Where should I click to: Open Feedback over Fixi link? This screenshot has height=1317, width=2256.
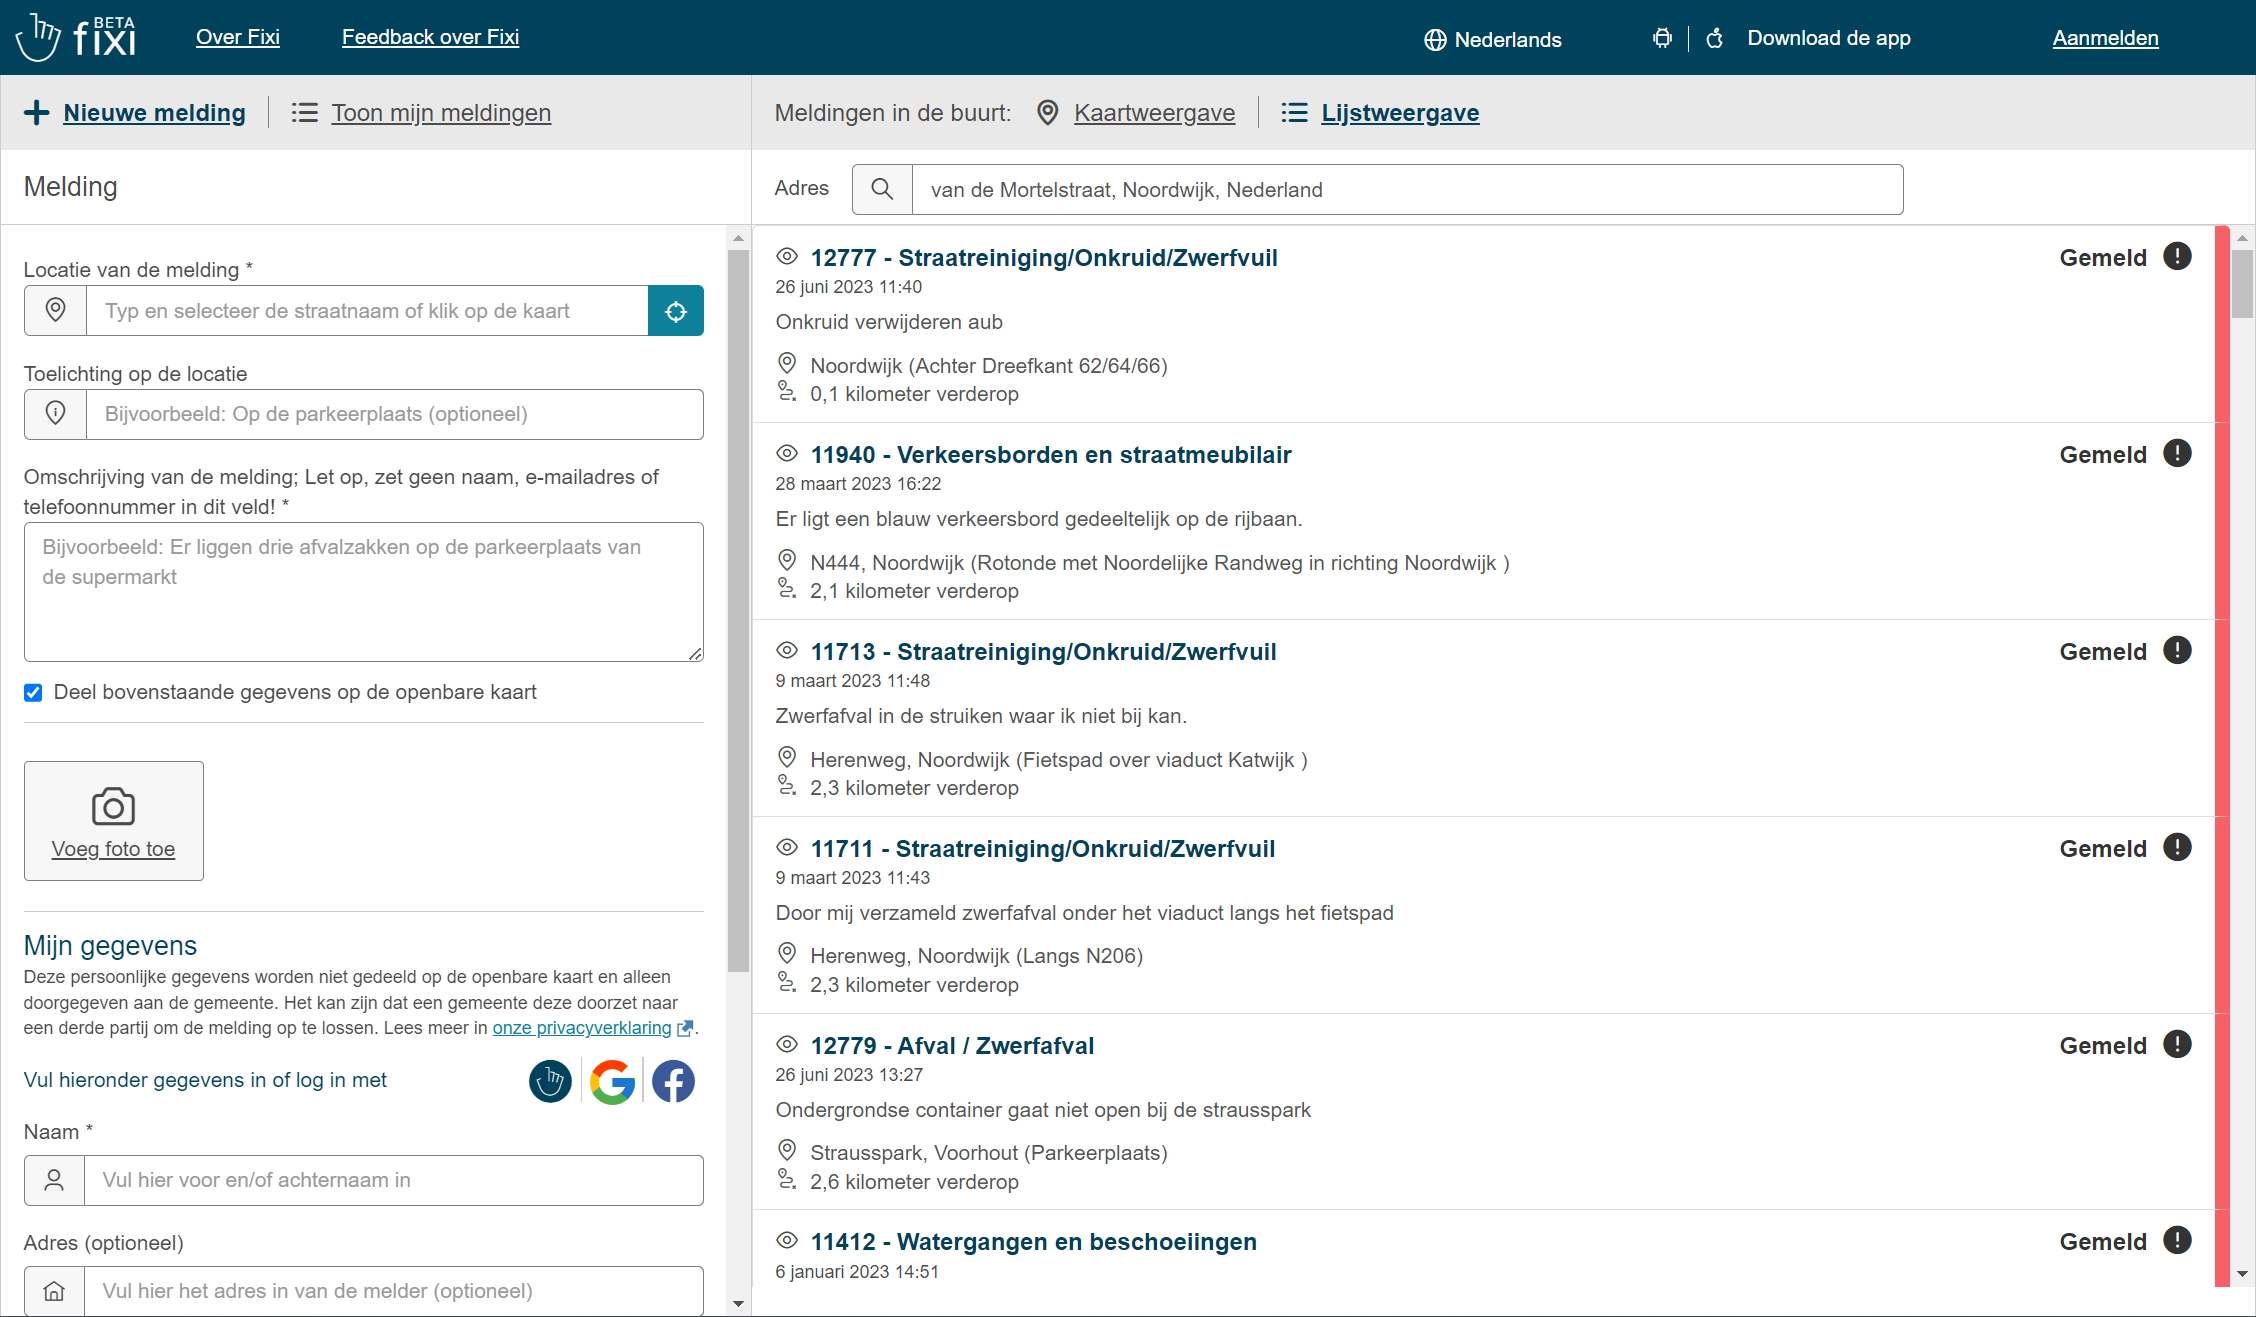[x=430, y=37]
